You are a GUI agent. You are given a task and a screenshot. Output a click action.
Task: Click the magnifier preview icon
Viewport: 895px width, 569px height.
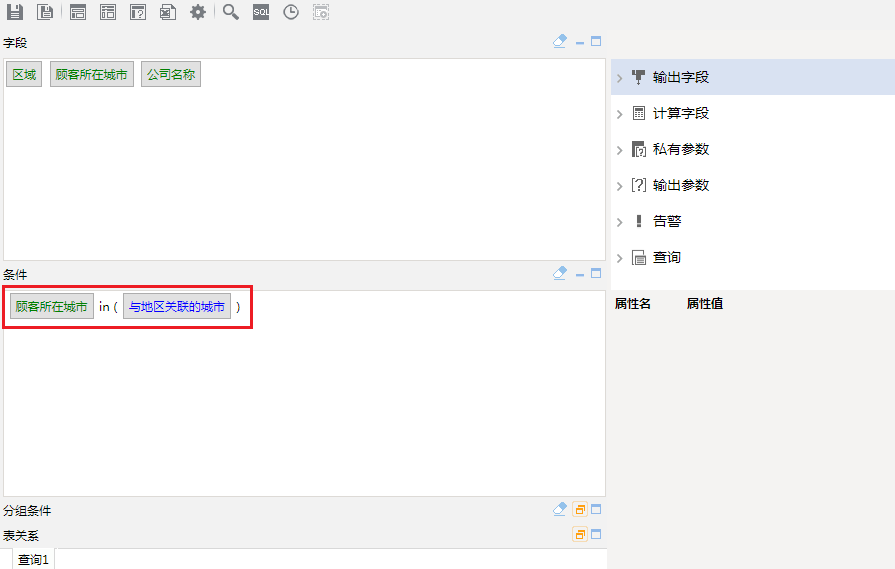tap(231, 12)
